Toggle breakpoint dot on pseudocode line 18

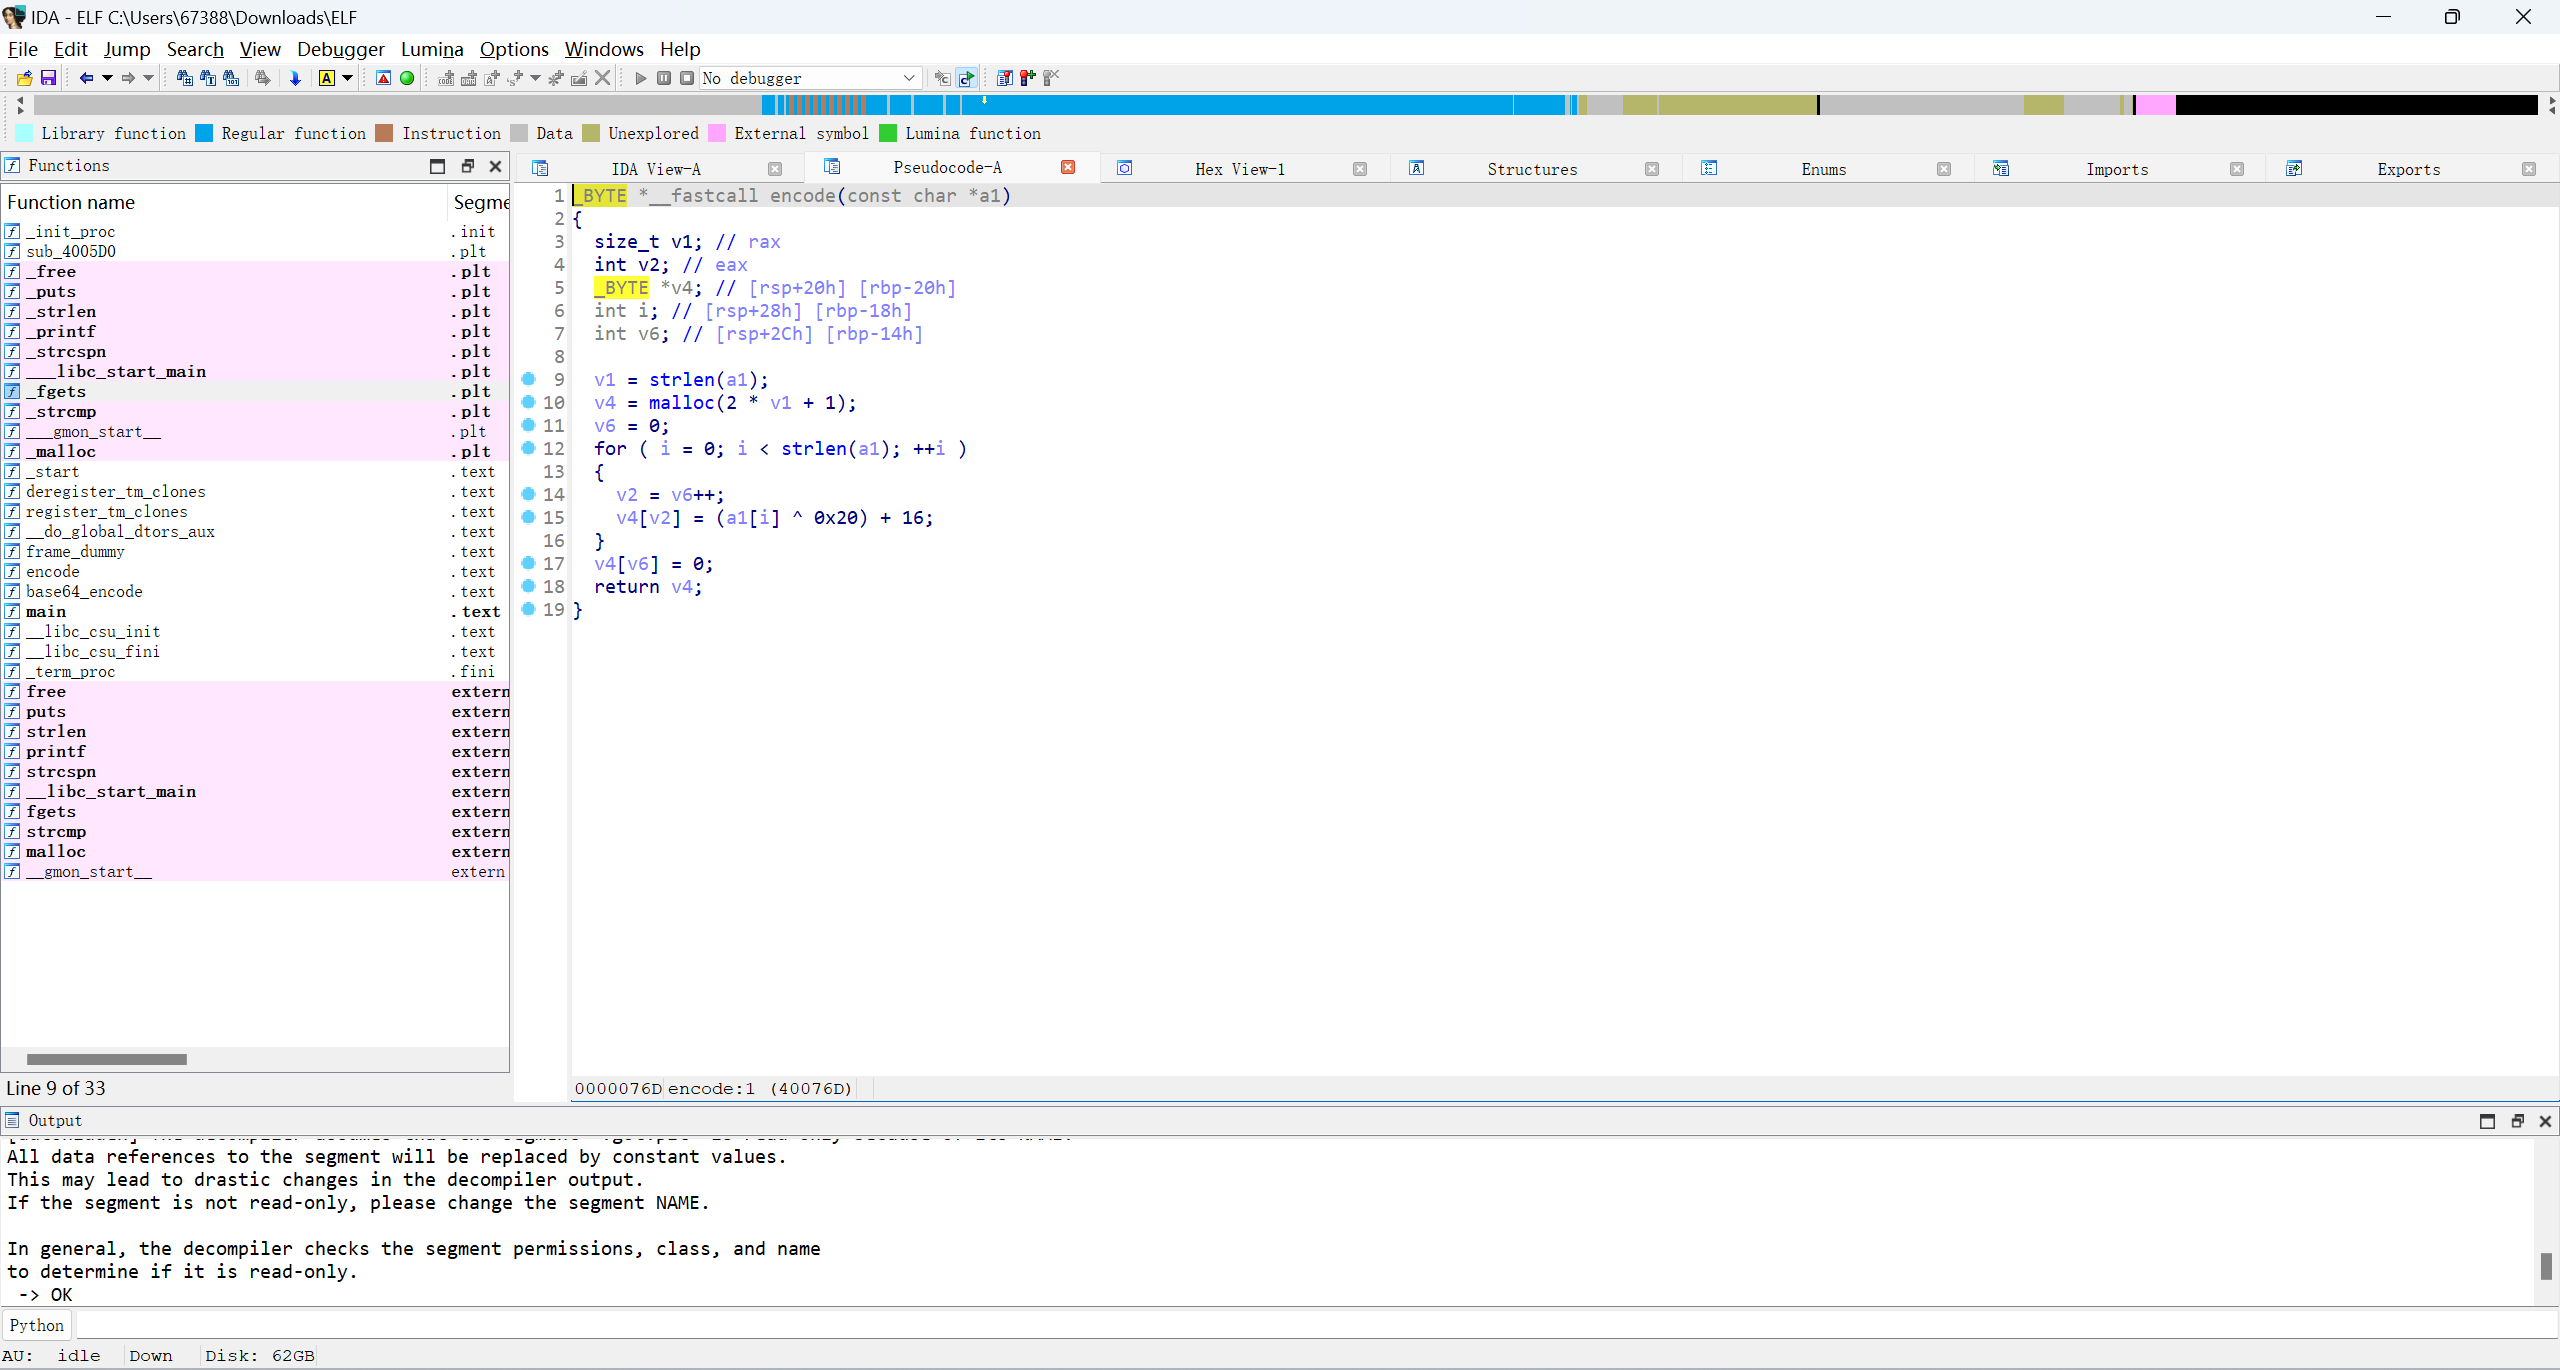[529, 586]
